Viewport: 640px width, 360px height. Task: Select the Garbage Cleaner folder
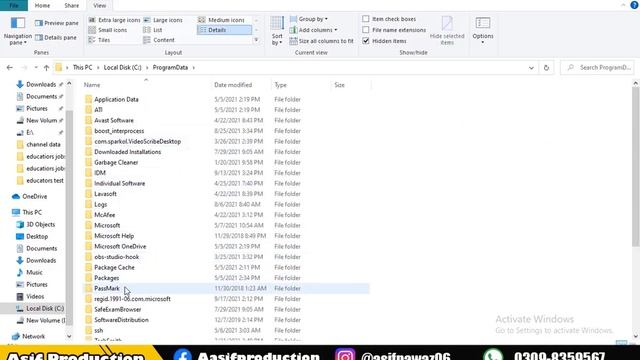[x=116, y=162]
